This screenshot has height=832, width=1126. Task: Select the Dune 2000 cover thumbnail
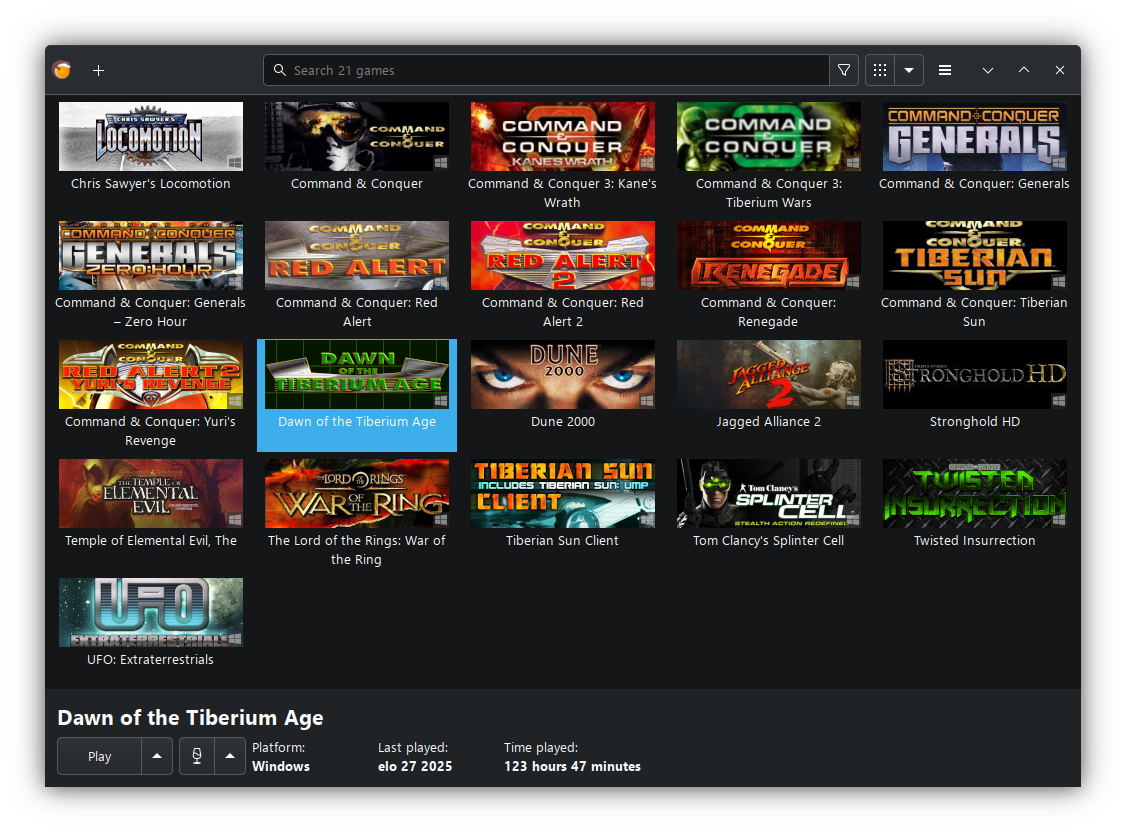[x=563, y=375]
